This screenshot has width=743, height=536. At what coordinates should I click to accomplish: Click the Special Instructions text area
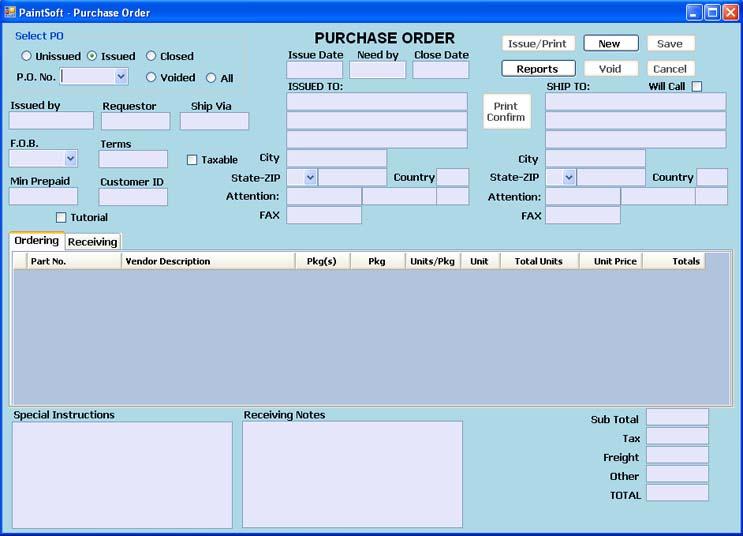click(122, 475)
